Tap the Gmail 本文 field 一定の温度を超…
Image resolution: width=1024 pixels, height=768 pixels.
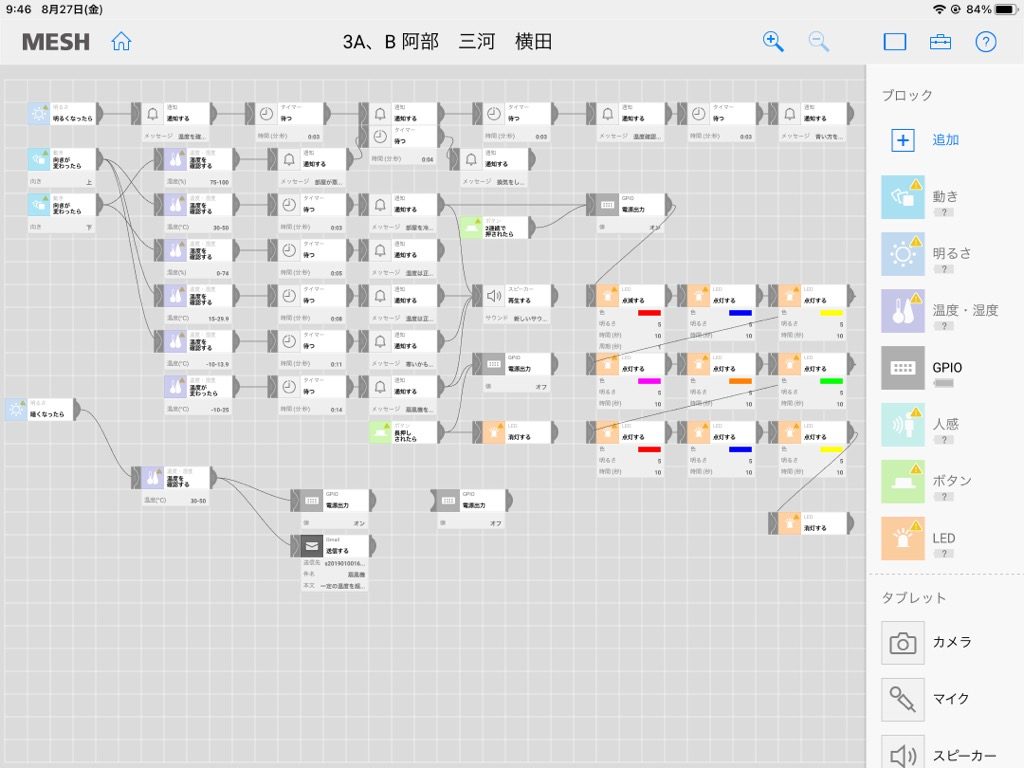(333, 586)
